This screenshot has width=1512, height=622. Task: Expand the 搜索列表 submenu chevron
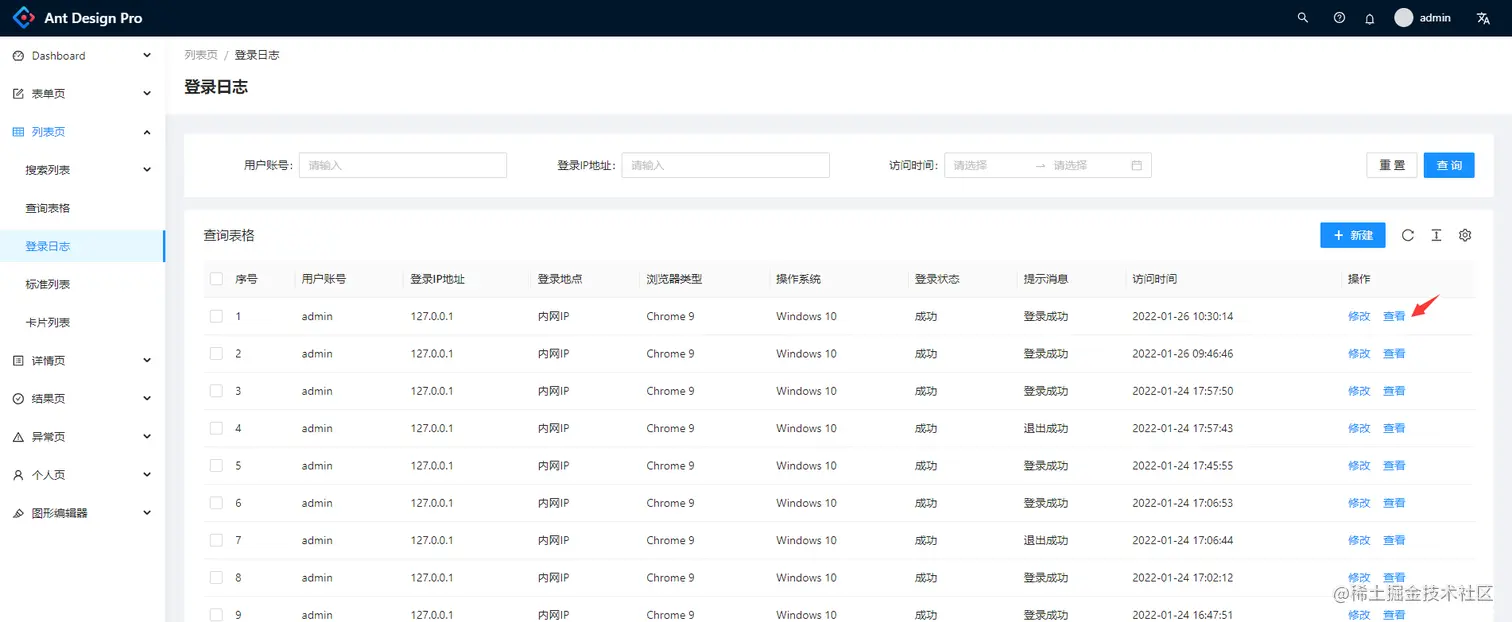[x=147, y=170]
